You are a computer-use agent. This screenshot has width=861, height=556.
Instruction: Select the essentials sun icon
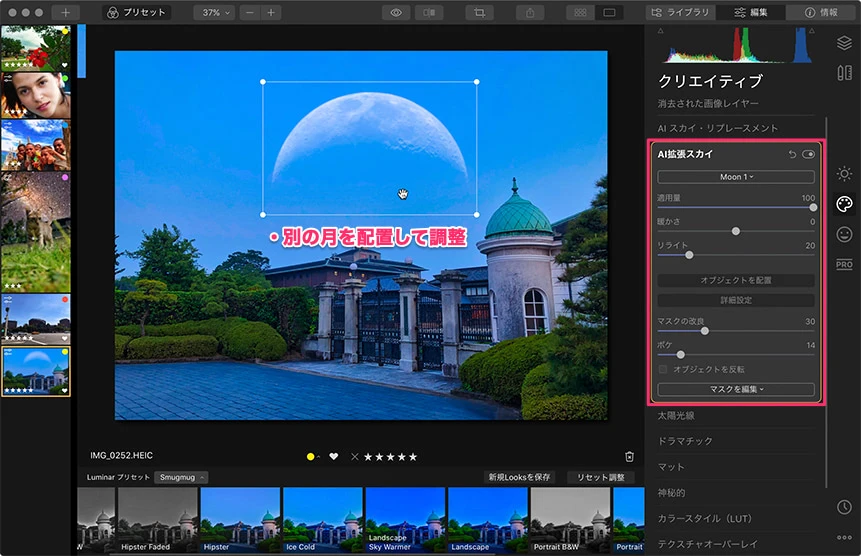[x=844, y=174]
